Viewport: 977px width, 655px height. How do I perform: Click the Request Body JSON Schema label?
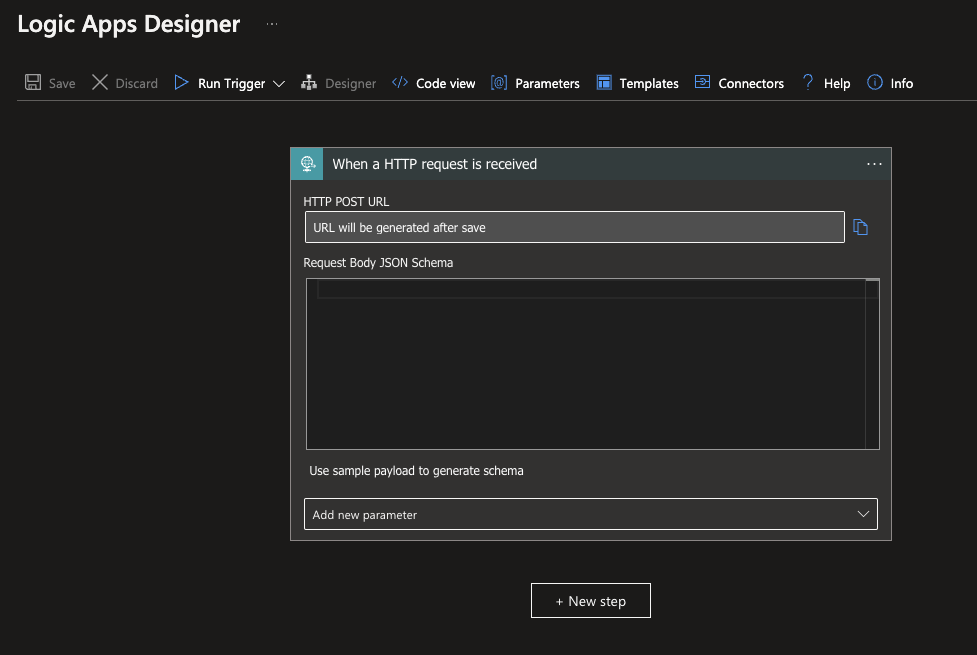click(378, 262)
